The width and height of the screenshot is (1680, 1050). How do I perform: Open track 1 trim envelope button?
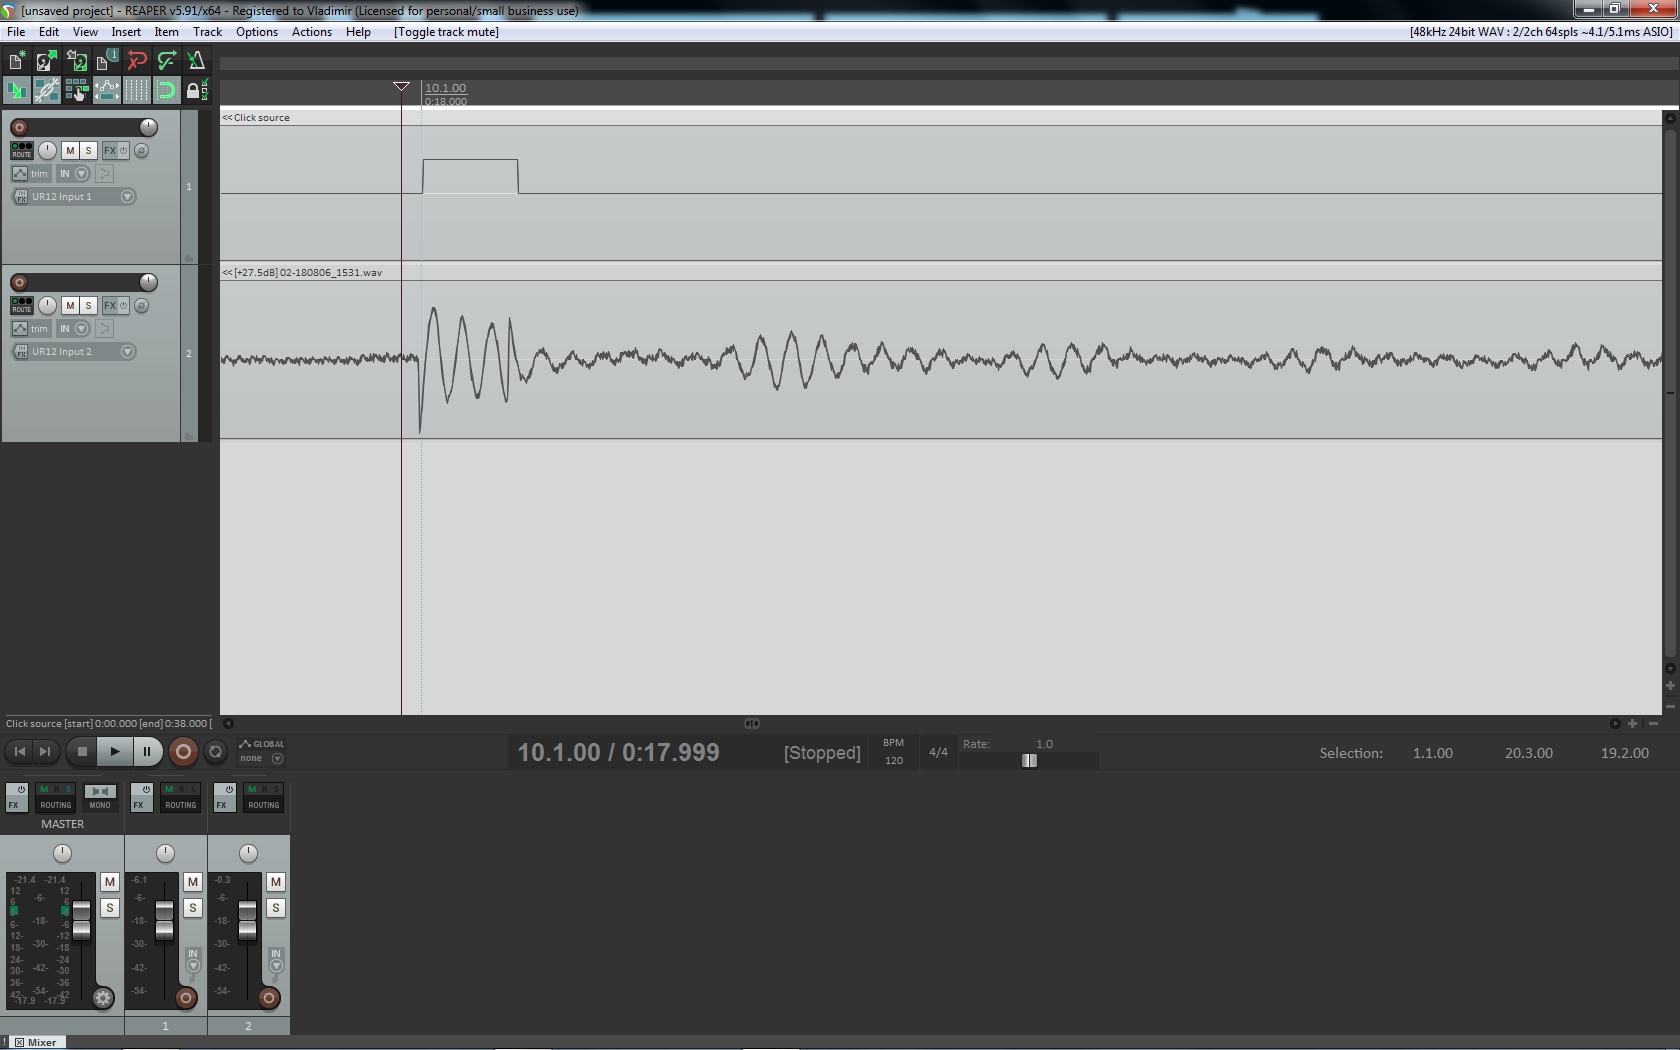point(30,174)
